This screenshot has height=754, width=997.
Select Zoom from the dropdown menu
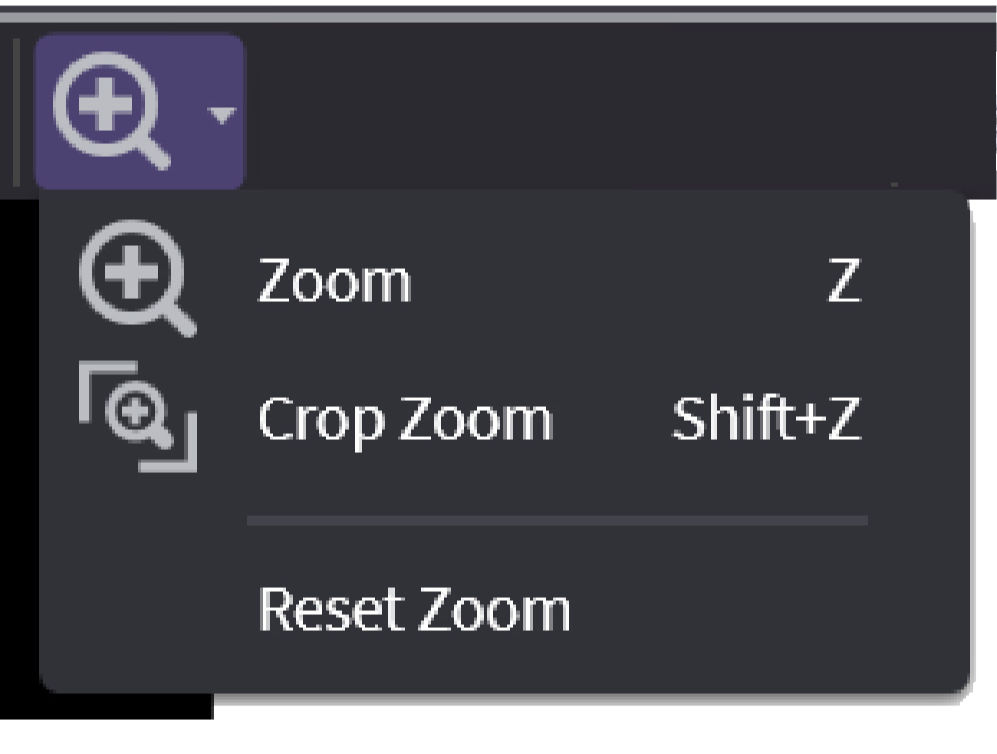[334, 283]
